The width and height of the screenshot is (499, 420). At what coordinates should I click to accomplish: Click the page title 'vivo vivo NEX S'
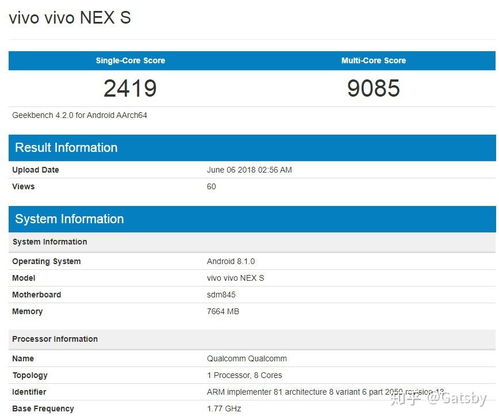70,18
